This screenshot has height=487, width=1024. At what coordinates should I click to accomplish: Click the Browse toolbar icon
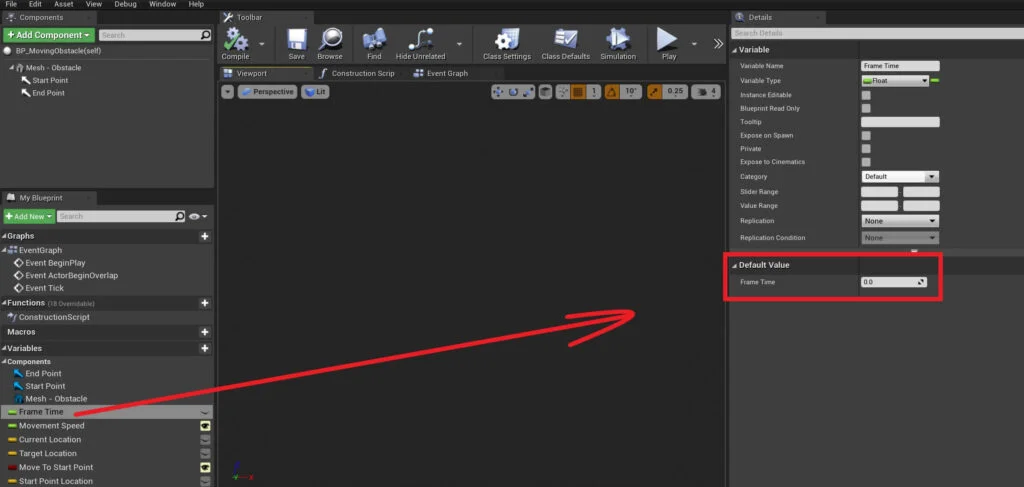coord(330,42)
